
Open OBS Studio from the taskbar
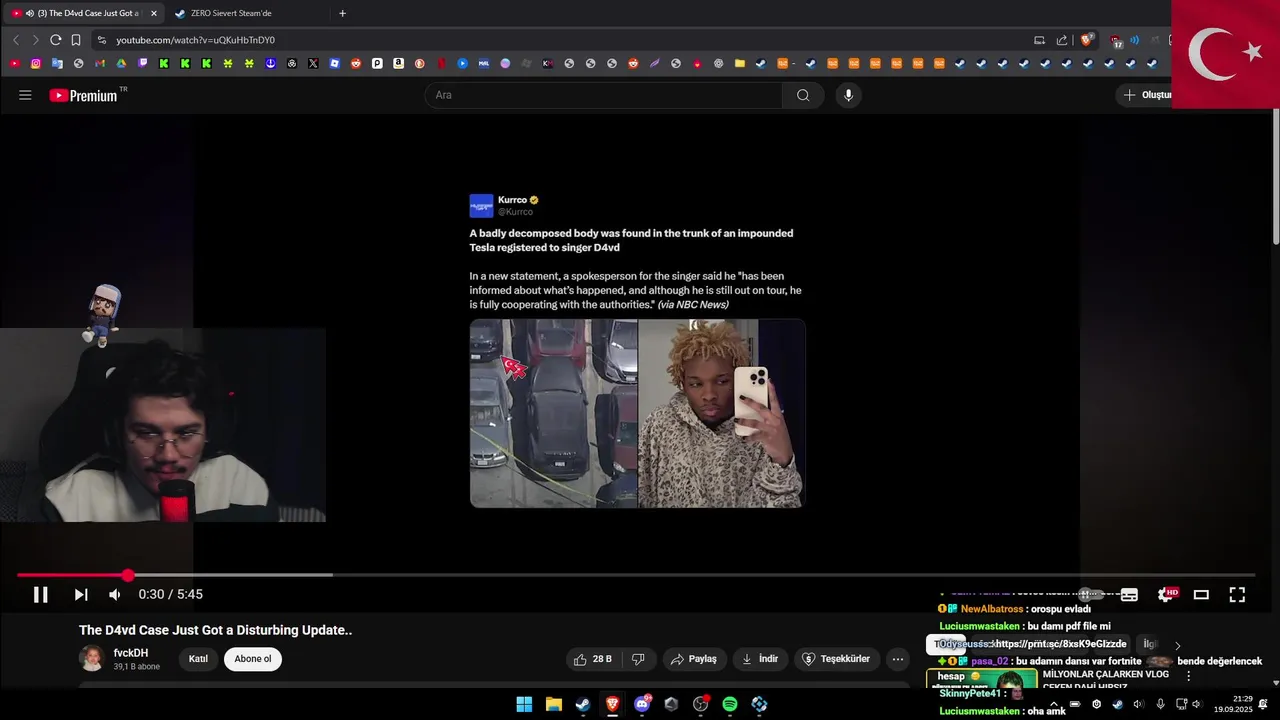coord(701,704)
